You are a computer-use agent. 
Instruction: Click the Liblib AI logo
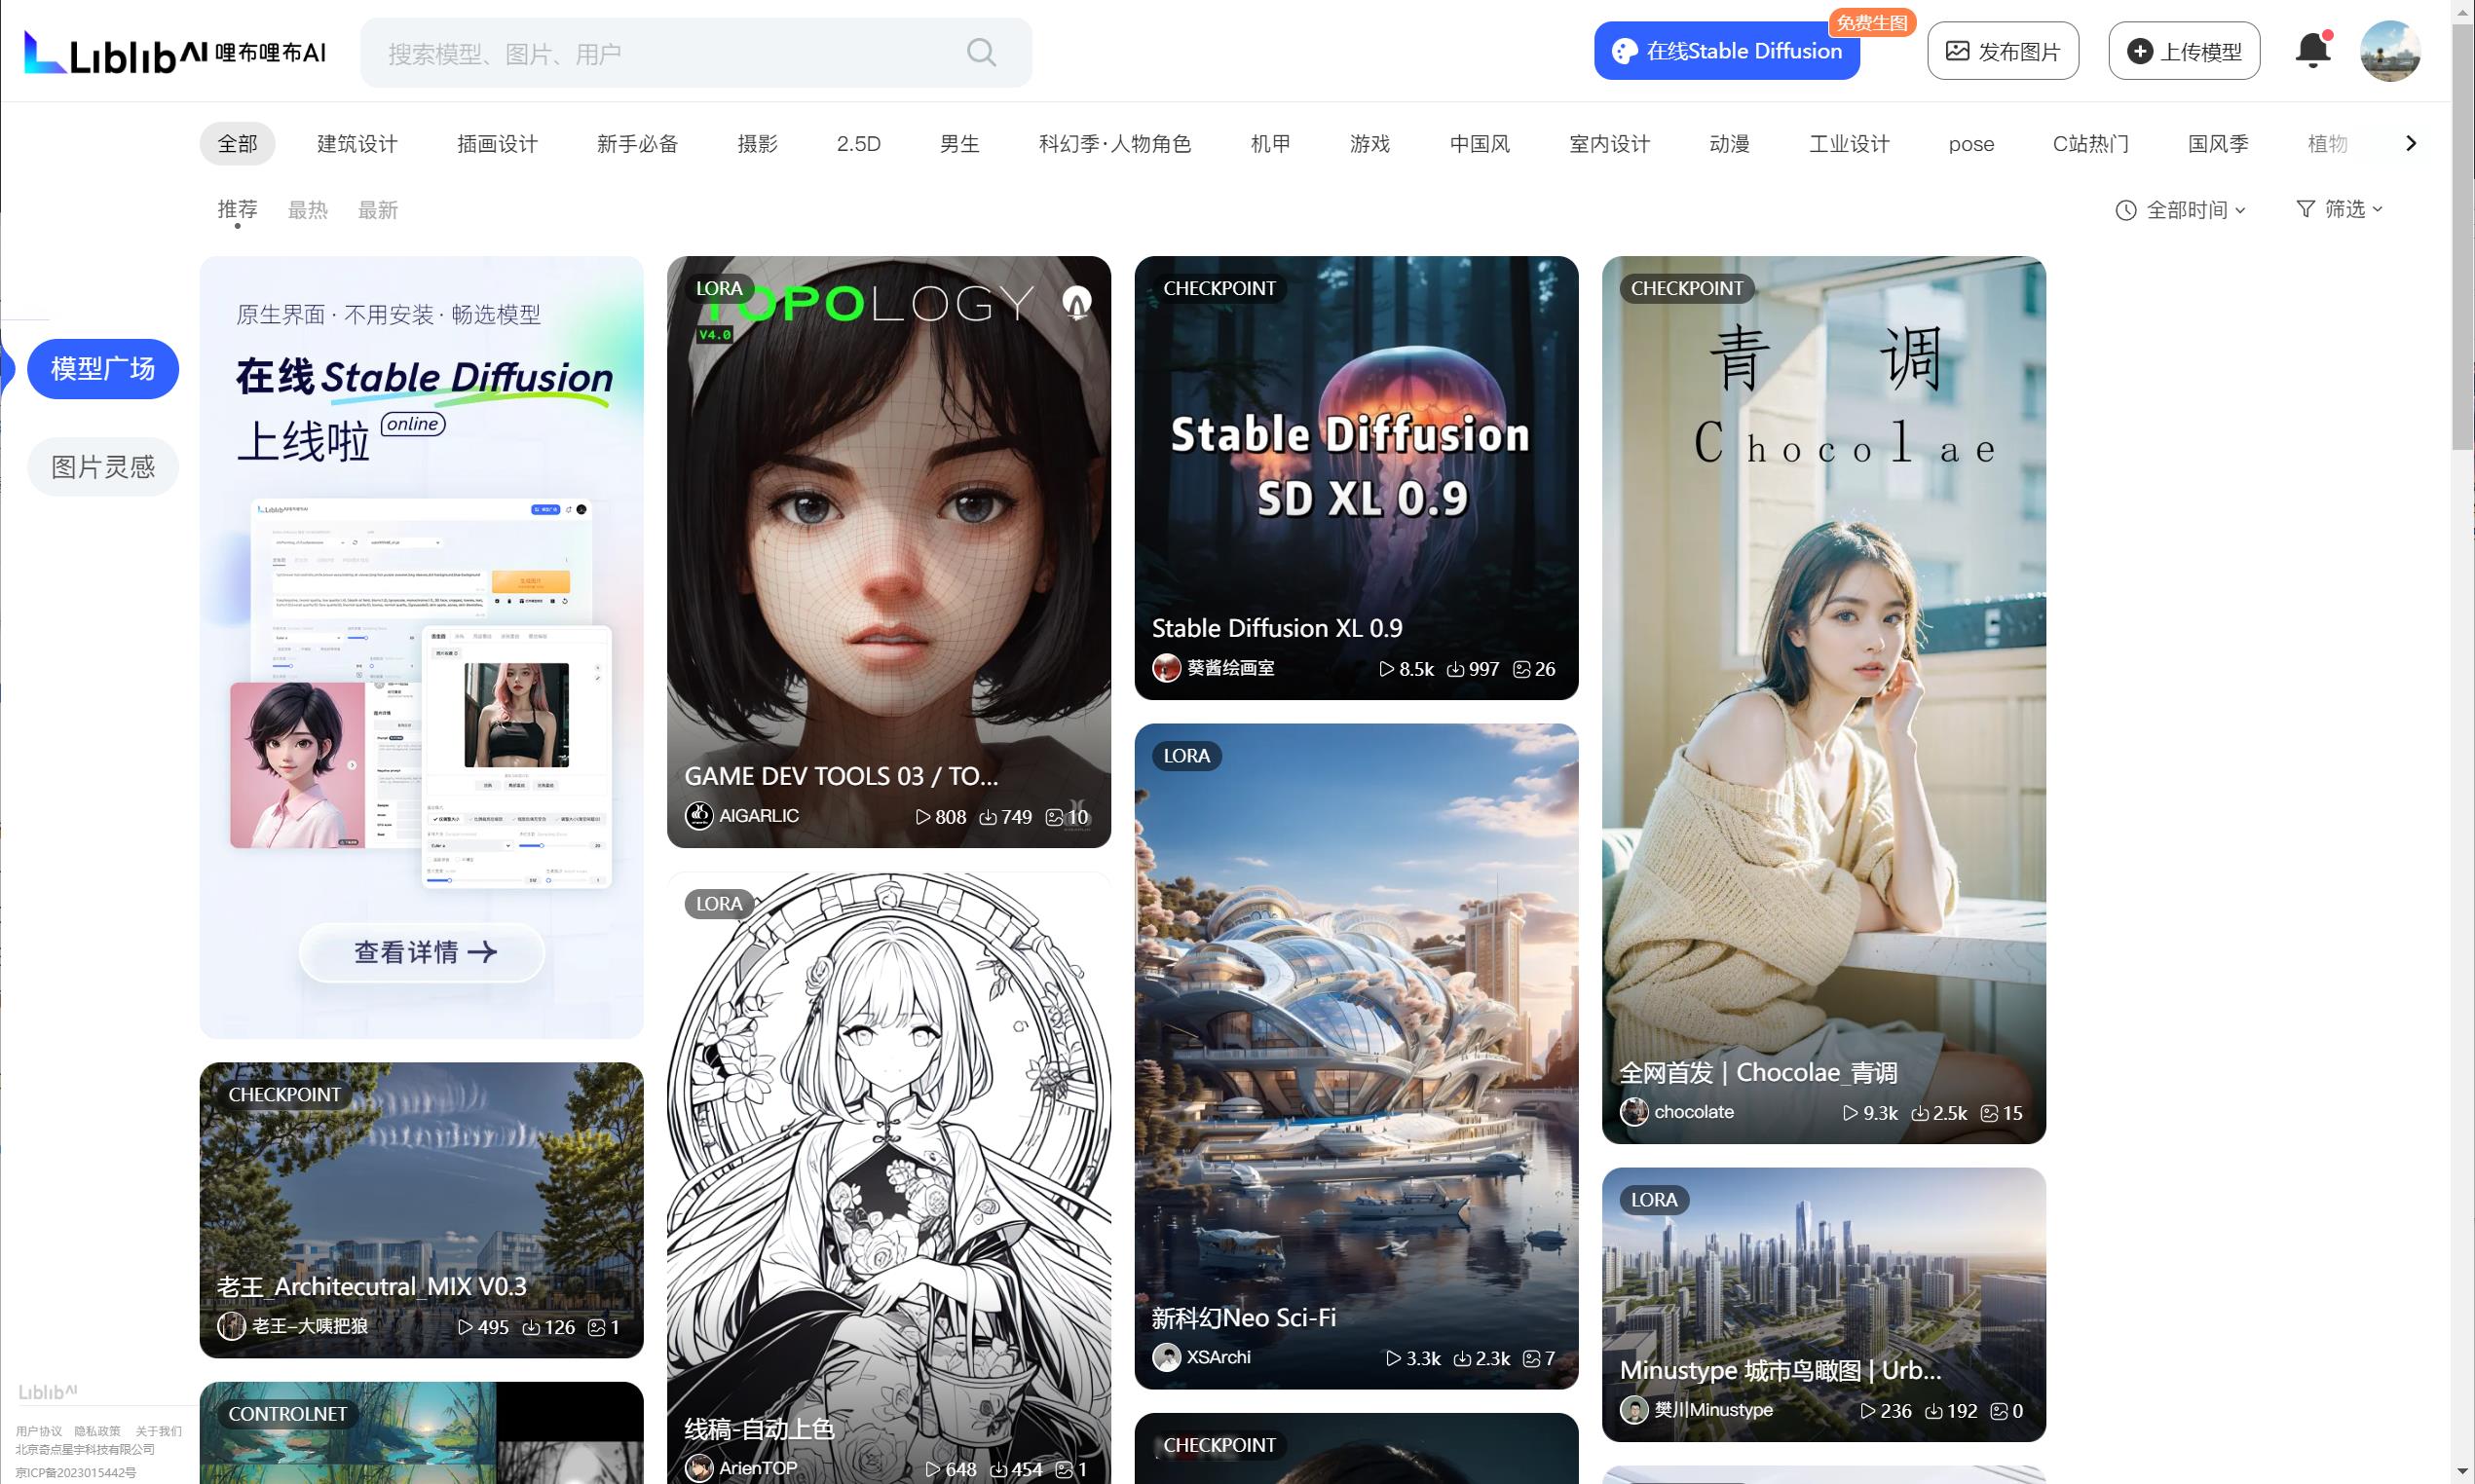[x=175, y=52]
